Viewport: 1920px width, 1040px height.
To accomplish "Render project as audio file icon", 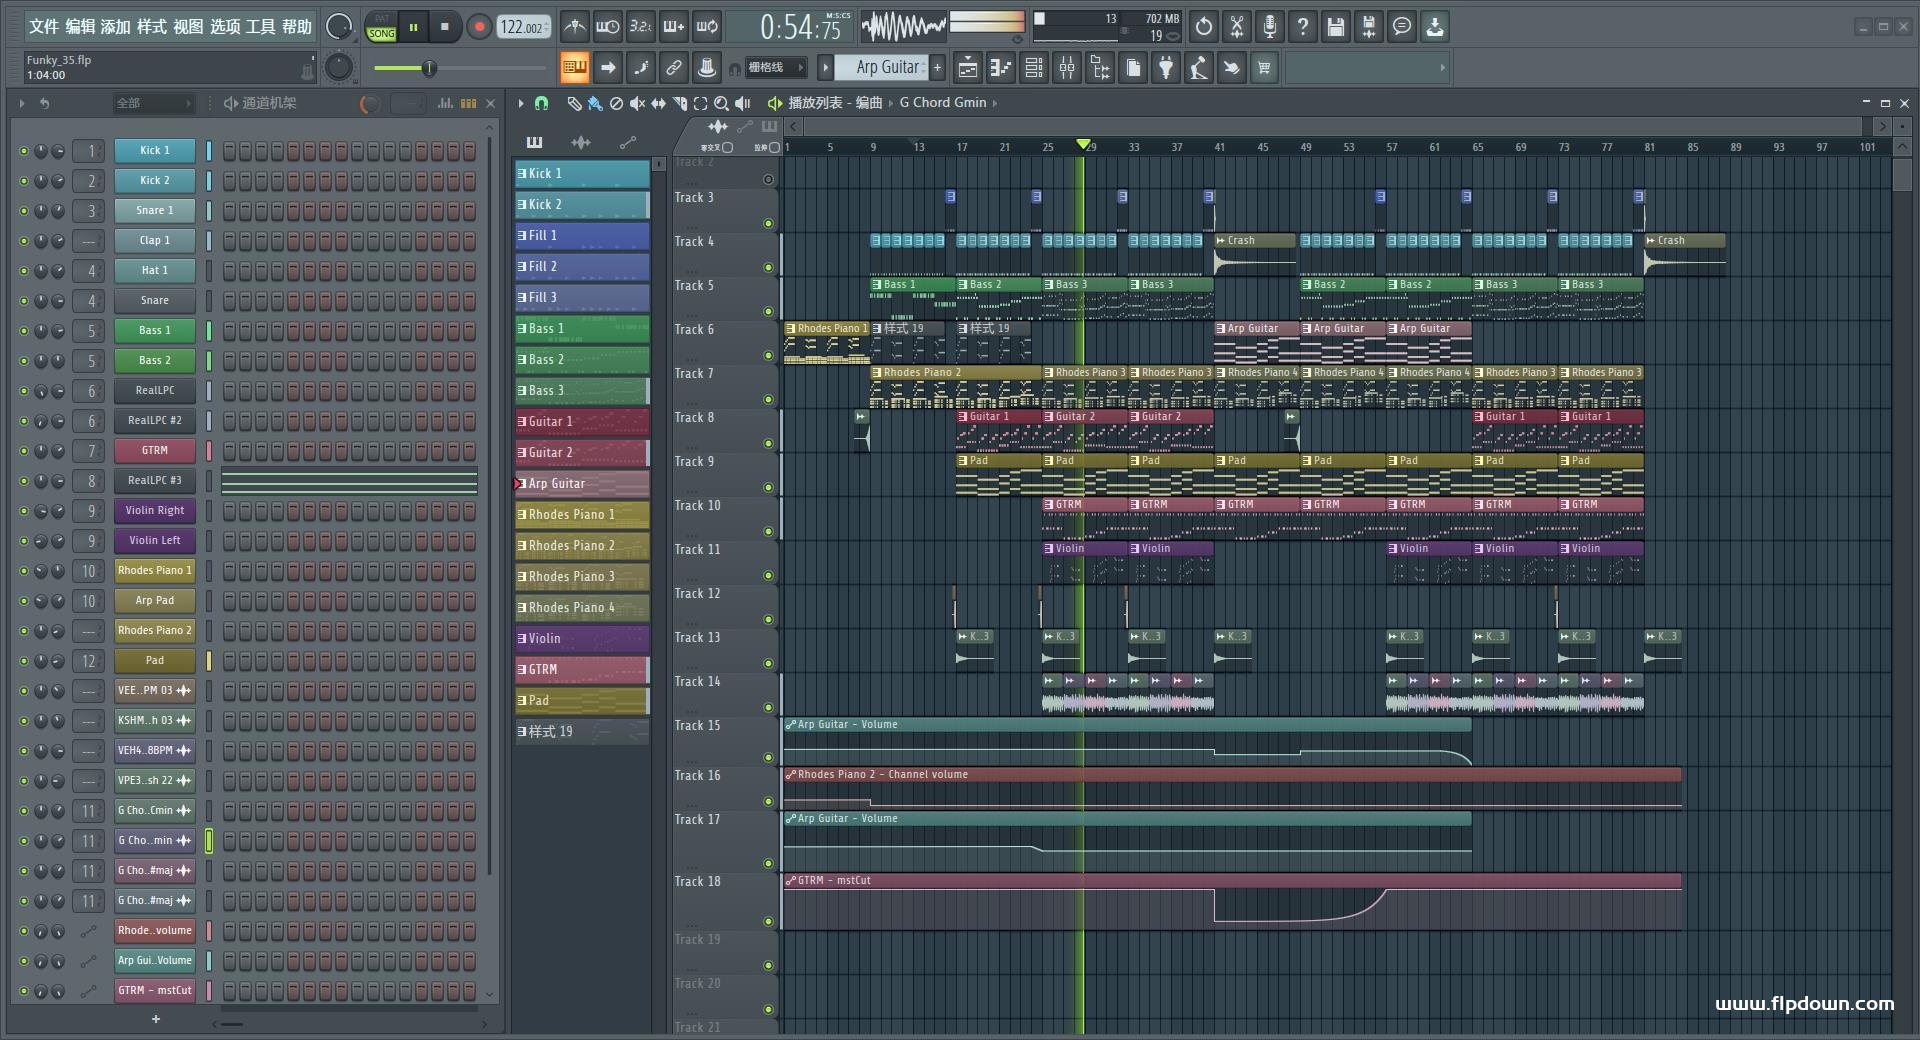I will [x=1369, y=27].
